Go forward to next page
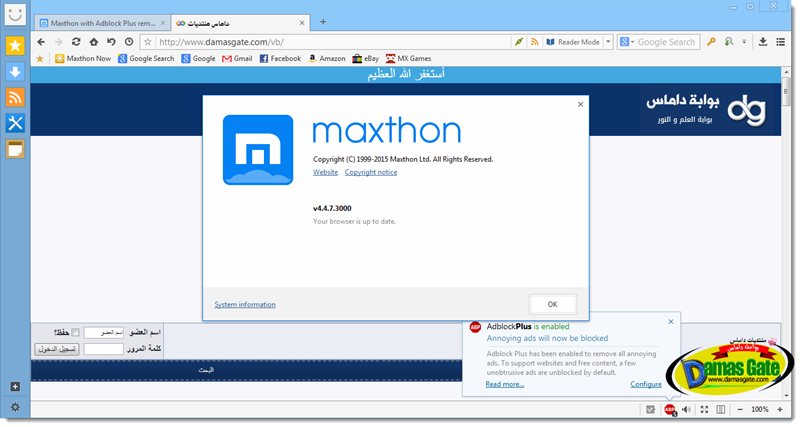The height and width of the screenshot is (427, 800). (x=59, y=42)
